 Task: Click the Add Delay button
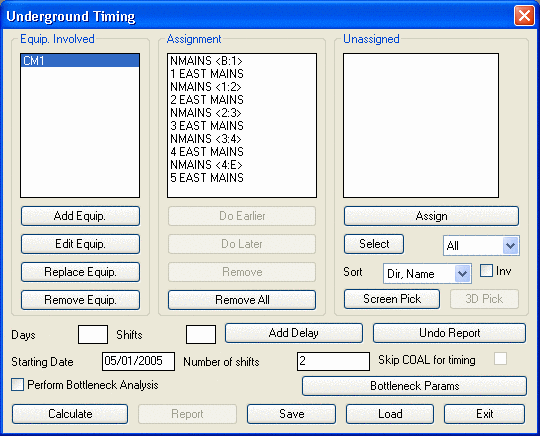click(294, 333)
